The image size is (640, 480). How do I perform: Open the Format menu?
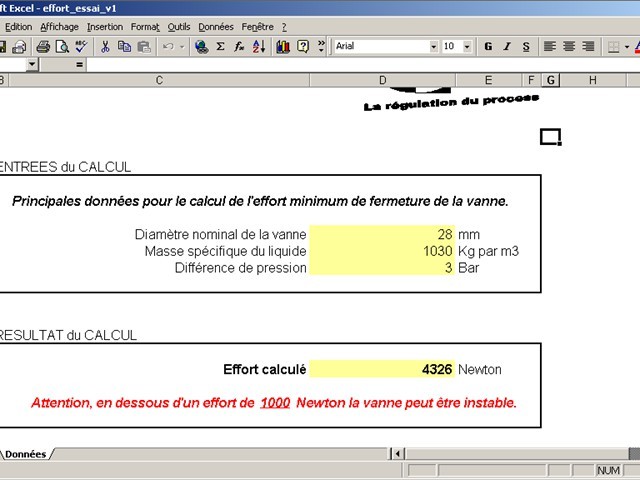pos(145,27)
